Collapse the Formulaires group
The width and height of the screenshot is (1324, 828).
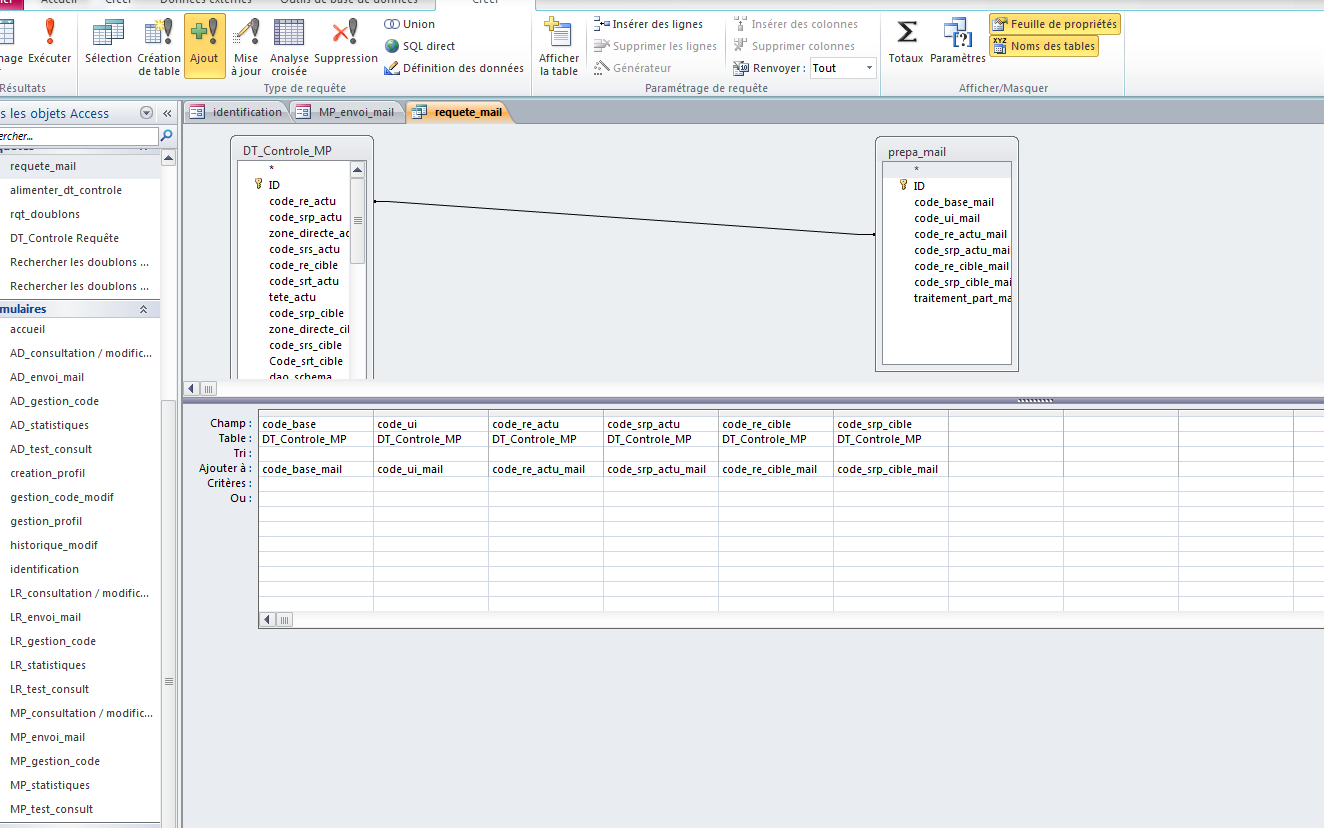click(143, 309)
